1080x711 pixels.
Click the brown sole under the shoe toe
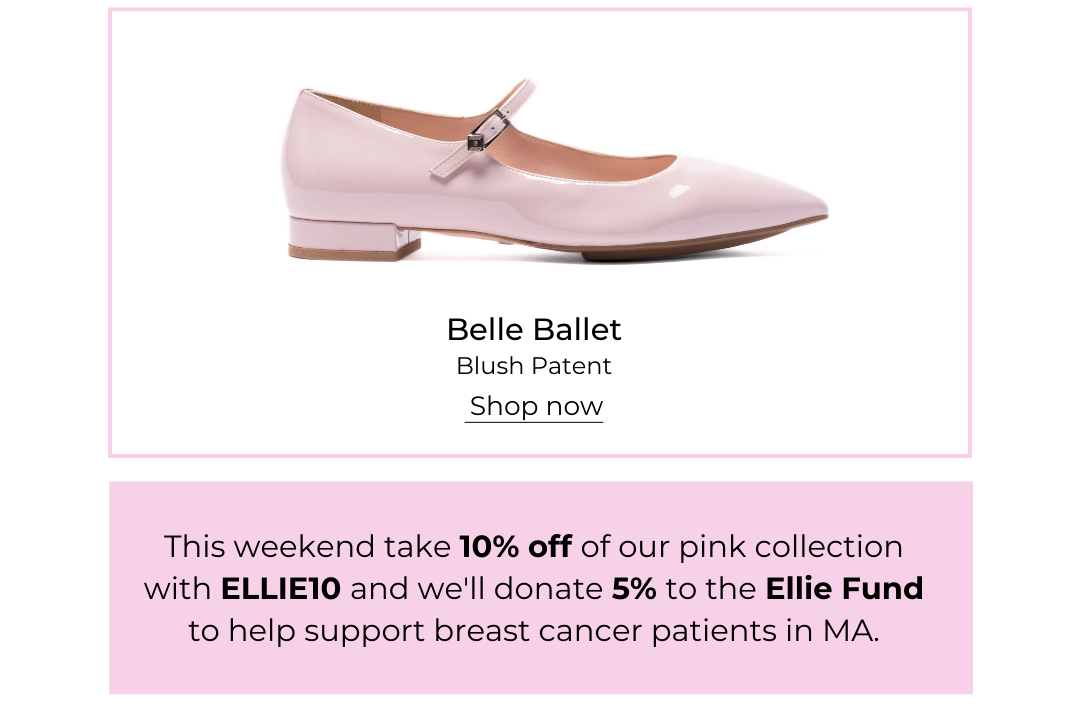pyautogui.click(x=689, y=246)
